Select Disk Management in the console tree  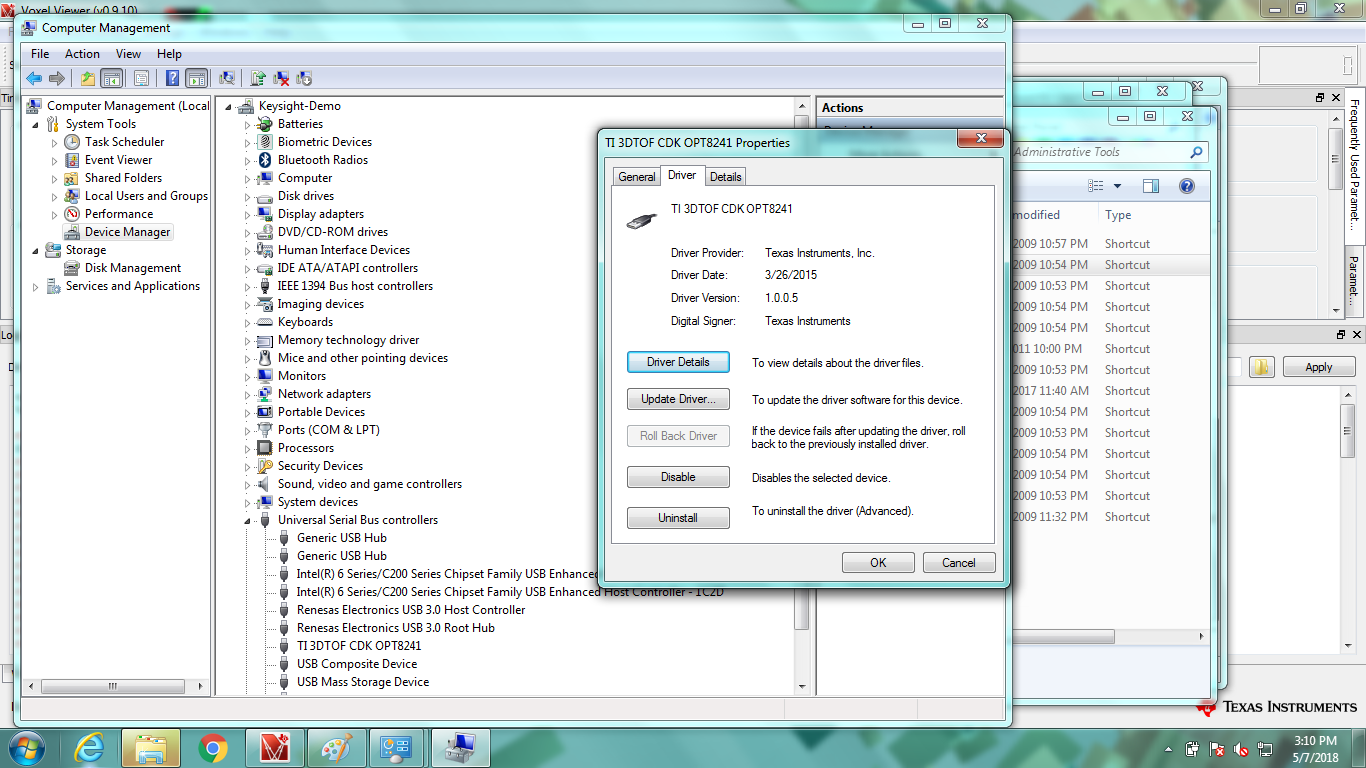(133, 268)
